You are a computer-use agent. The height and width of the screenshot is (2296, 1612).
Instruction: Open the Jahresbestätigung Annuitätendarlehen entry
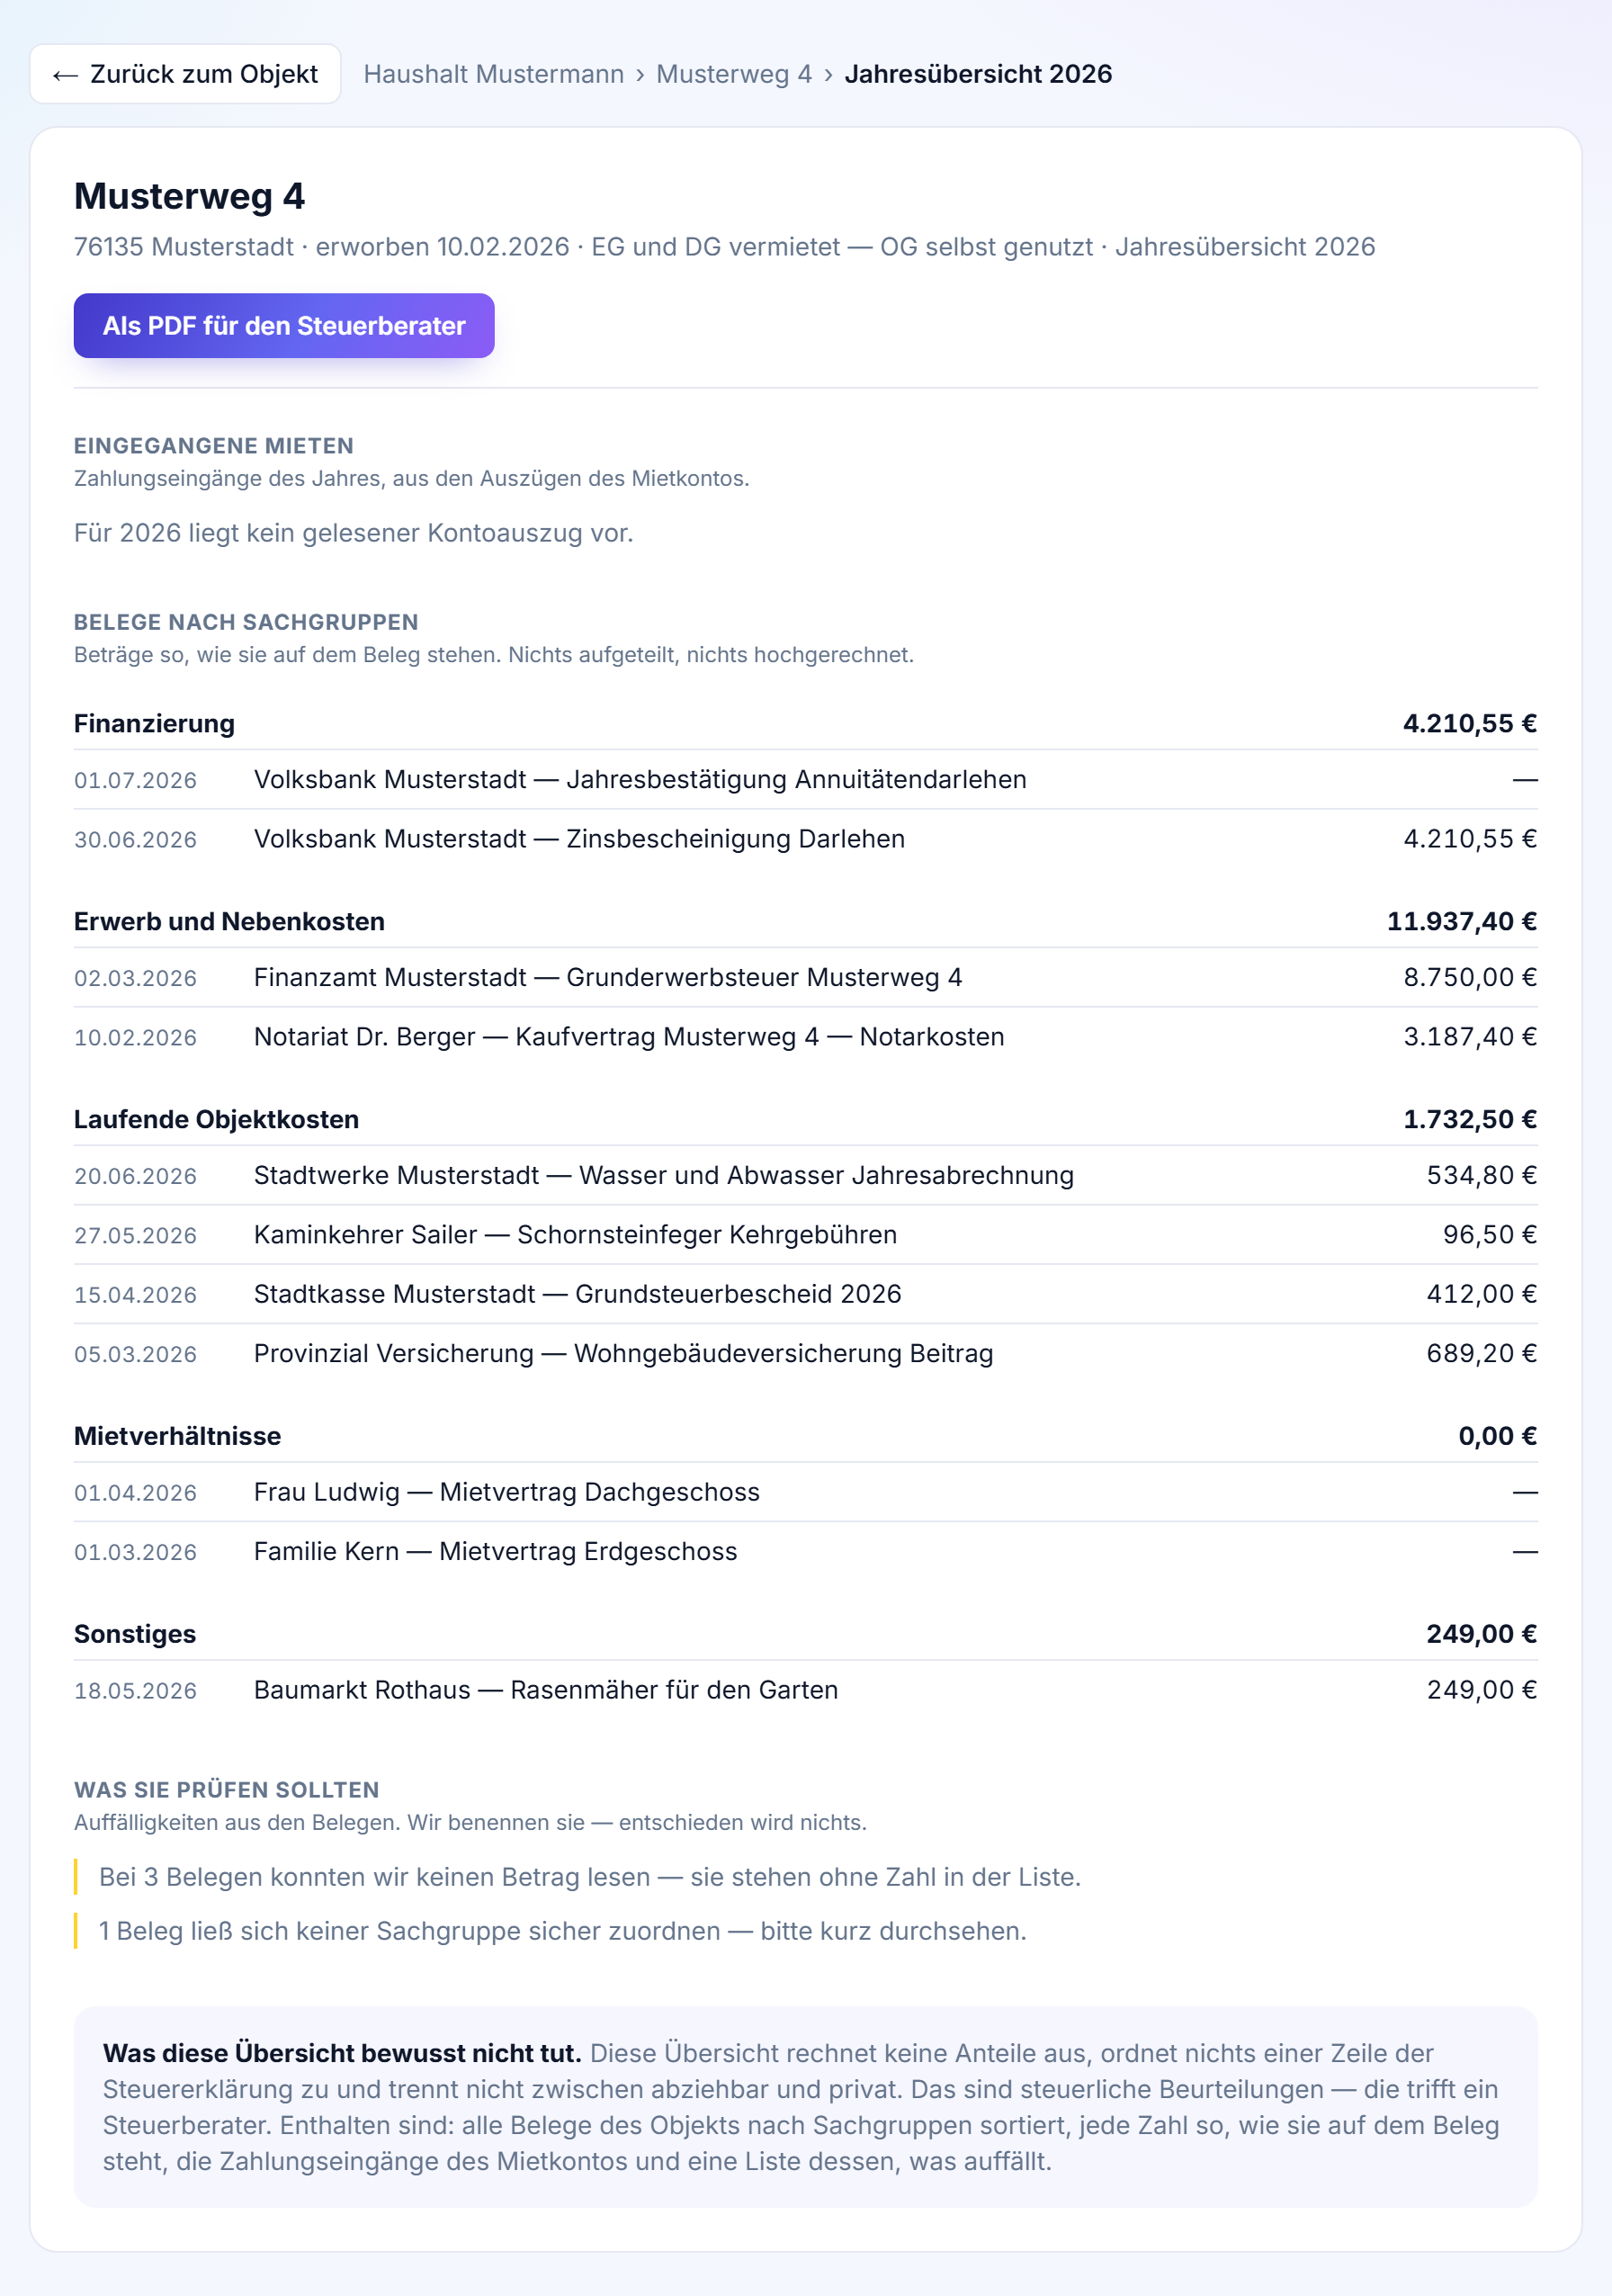click(x=806, y=780)
